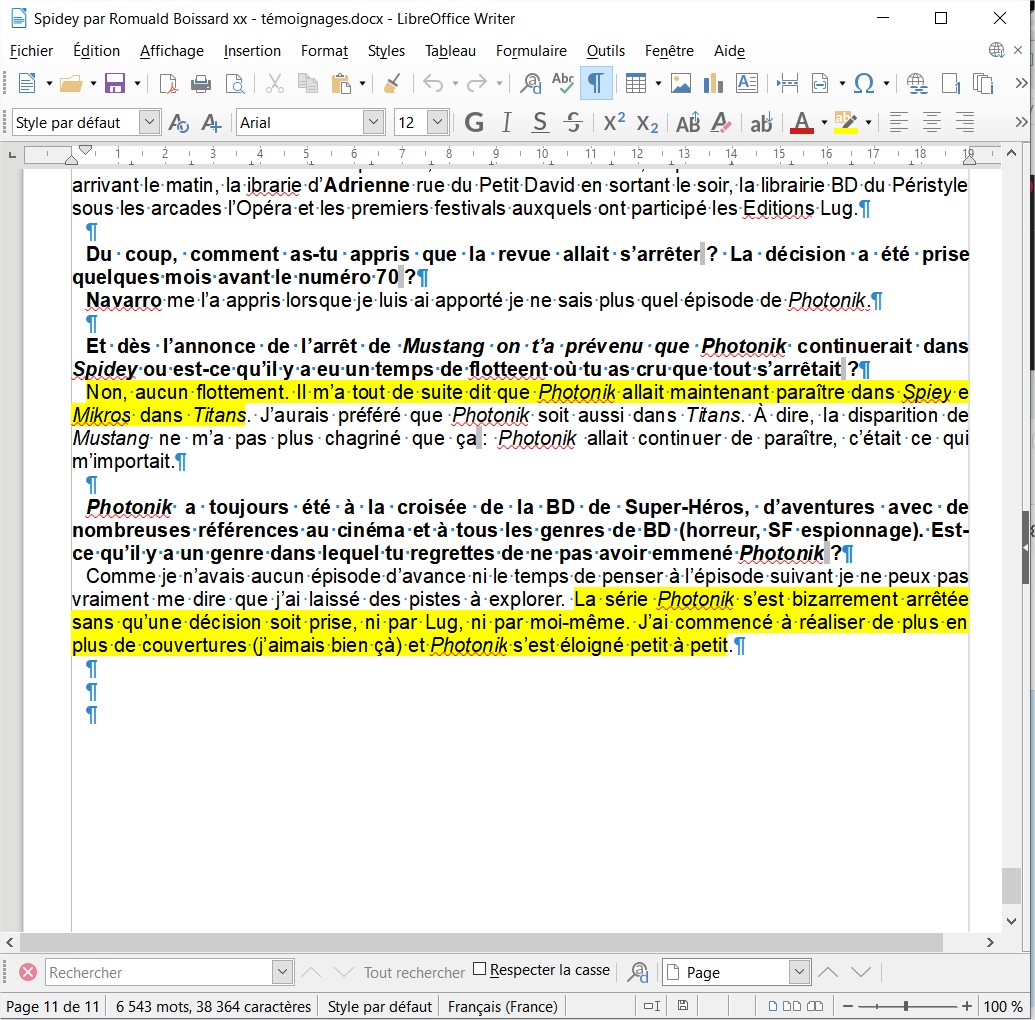Clear direct formatting icon
The image size is (1035, 1020).
click(721, 123)
